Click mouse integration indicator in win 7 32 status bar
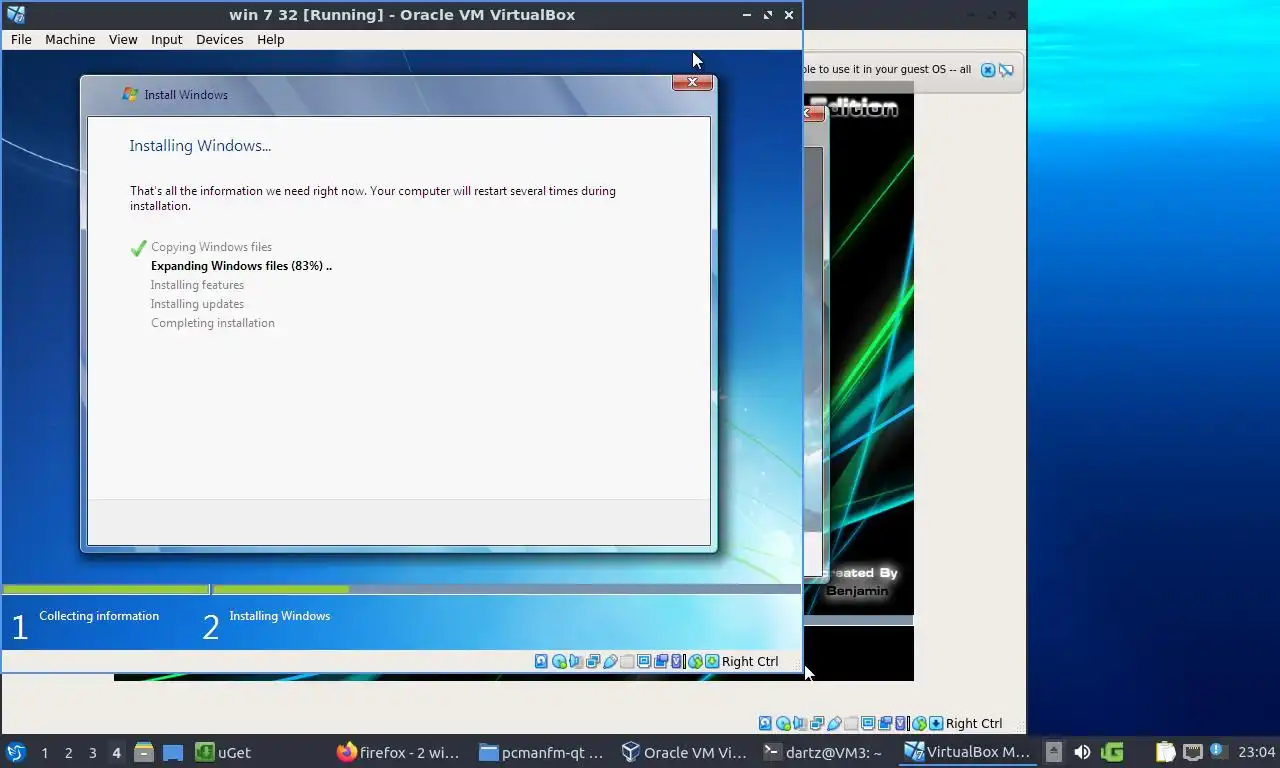Image resolution: width=1280 pixels, height=768 pixels. [x=695, y=661]
